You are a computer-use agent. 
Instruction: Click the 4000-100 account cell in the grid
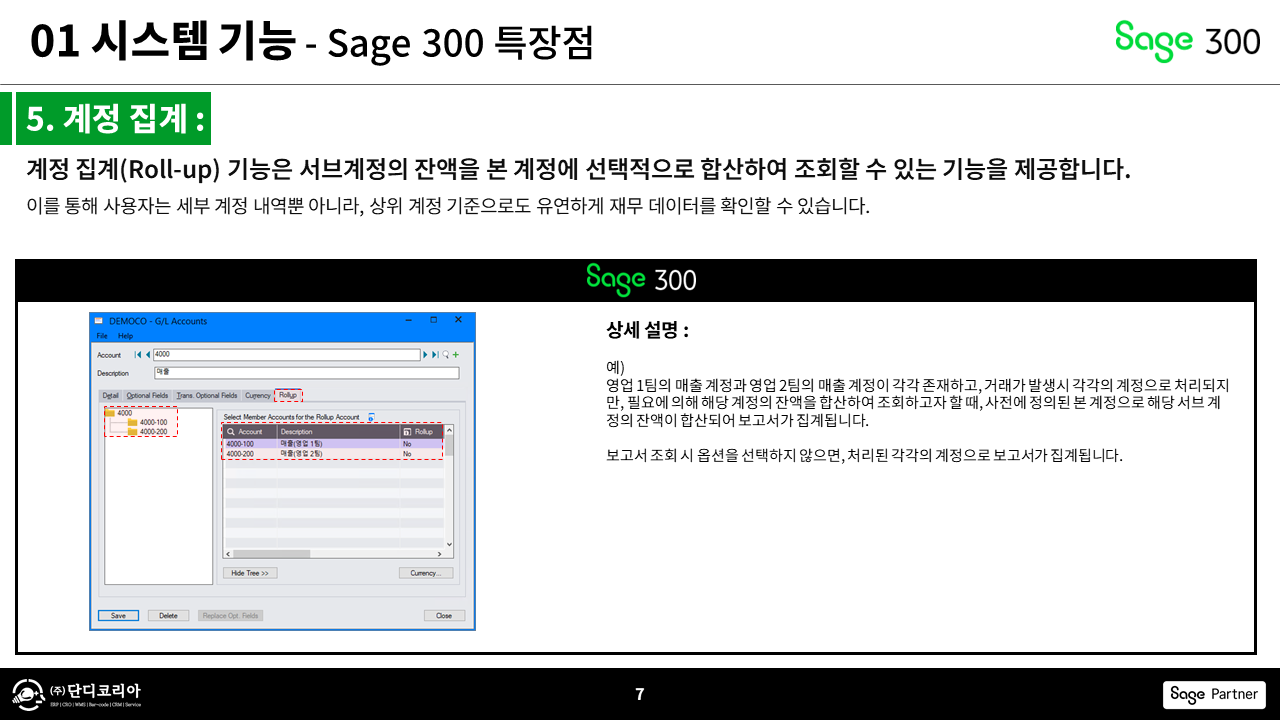click(x=250, y=443)
